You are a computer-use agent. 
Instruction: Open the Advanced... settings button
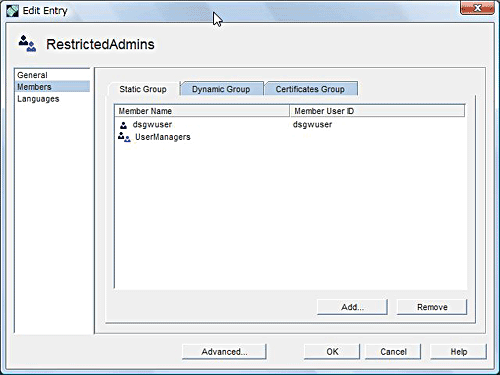click(x=224, y=352)
